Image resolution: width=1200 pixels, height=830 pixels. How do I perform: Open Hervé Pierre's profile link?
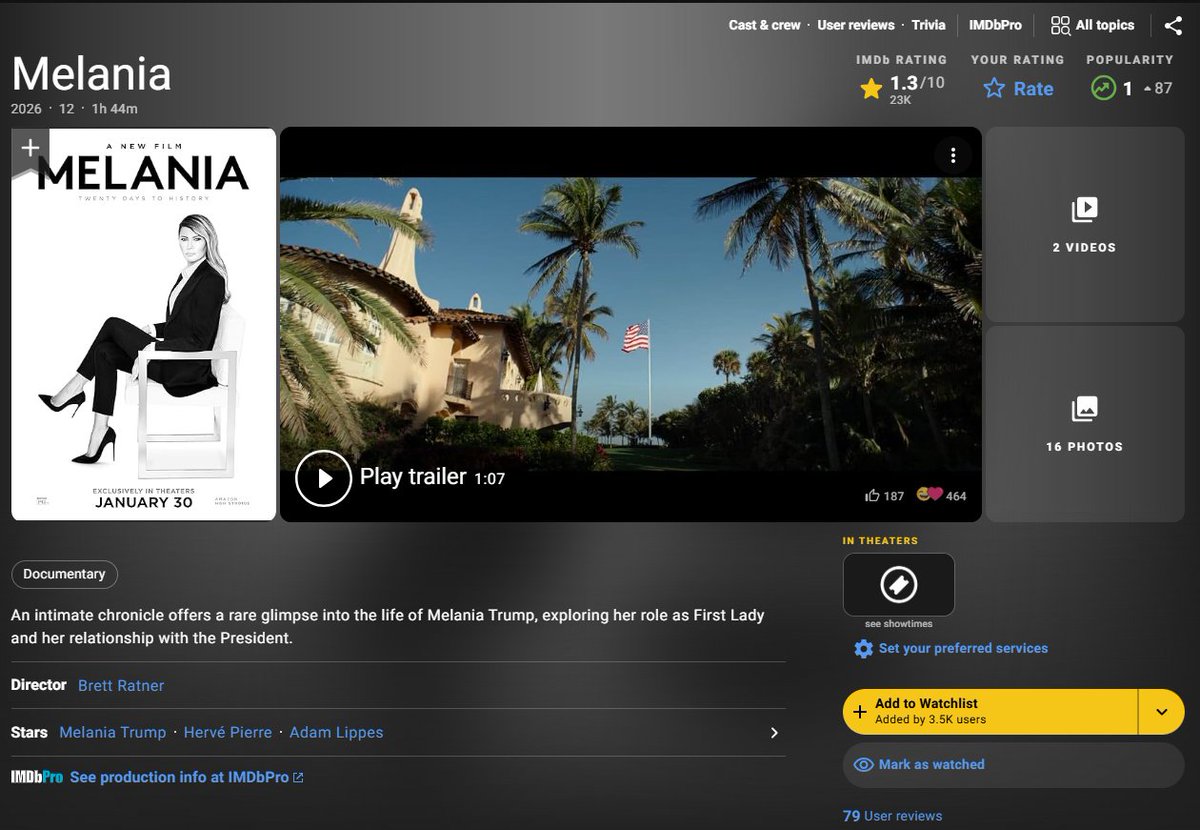click(228, 733)
